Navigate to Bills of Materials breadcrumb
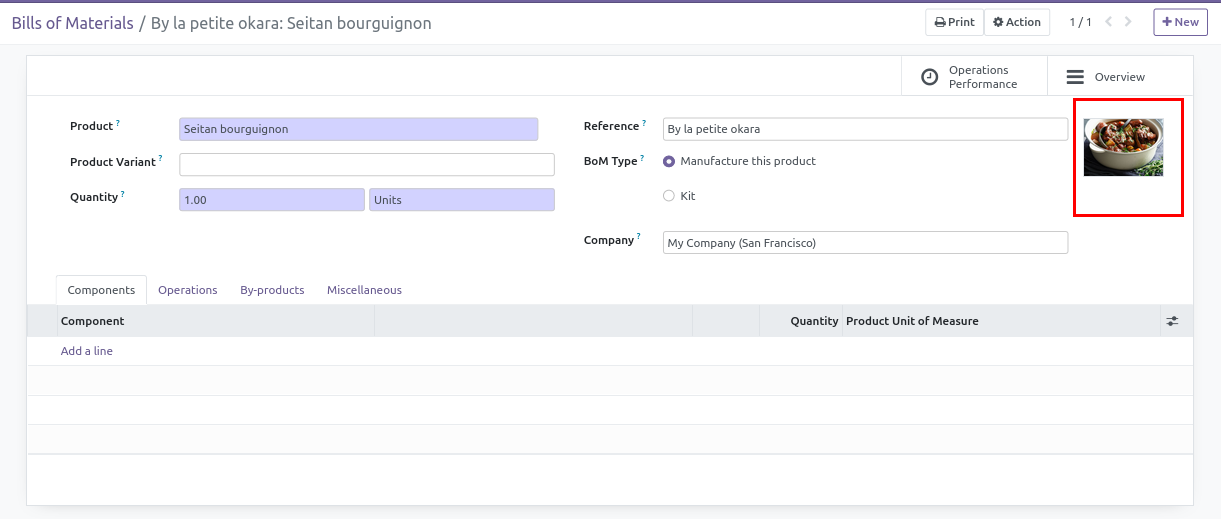 click(x=72, y=23)
